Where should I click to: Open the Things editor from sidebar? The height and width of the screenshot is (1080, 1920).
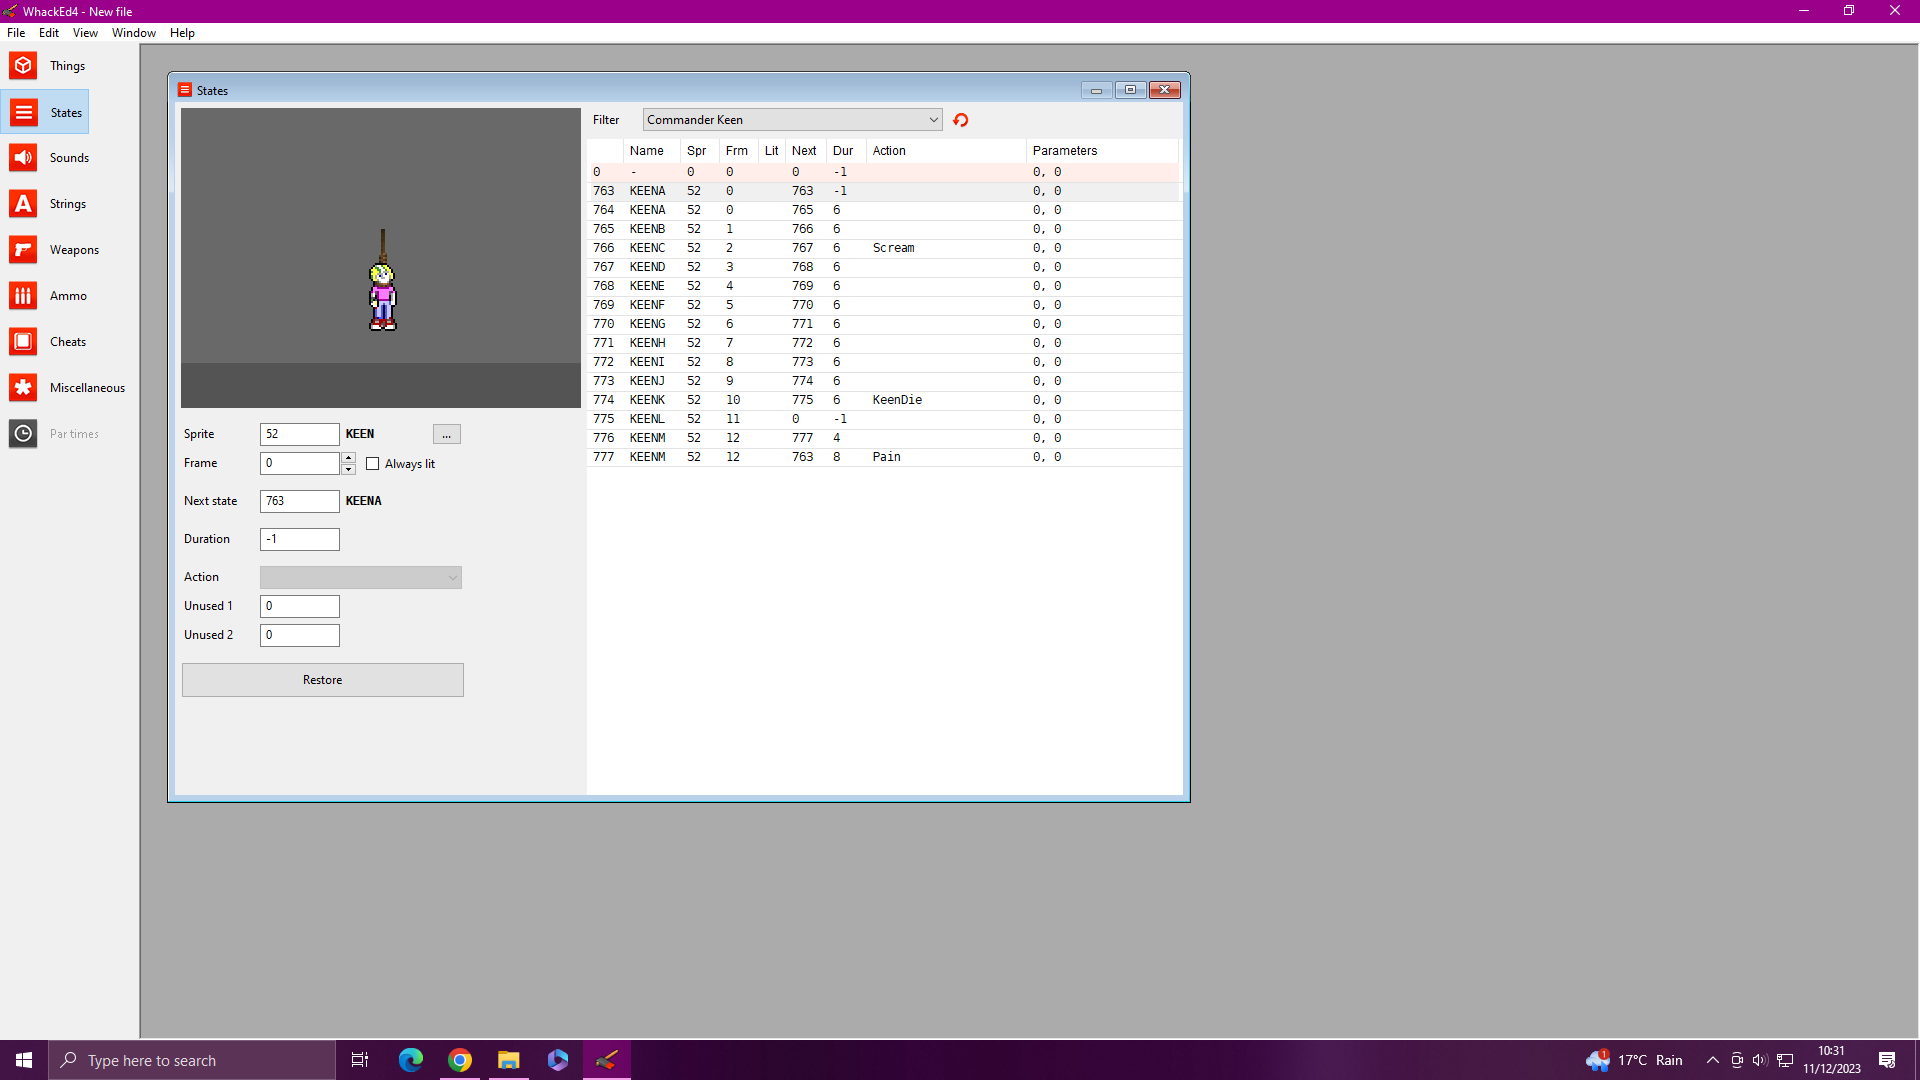47,66
